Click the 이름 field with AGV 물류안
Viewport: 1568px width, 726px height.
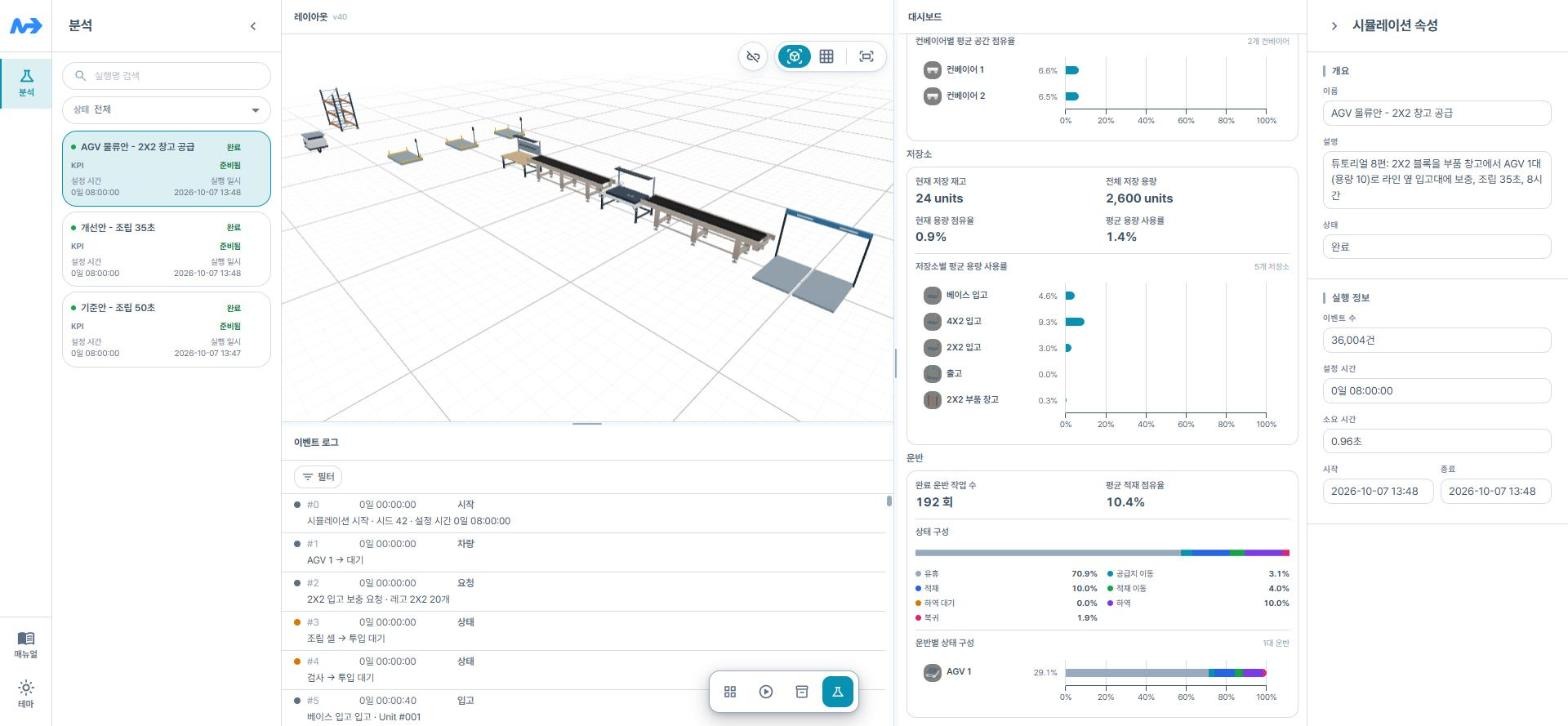click(x=1437, y=113)
